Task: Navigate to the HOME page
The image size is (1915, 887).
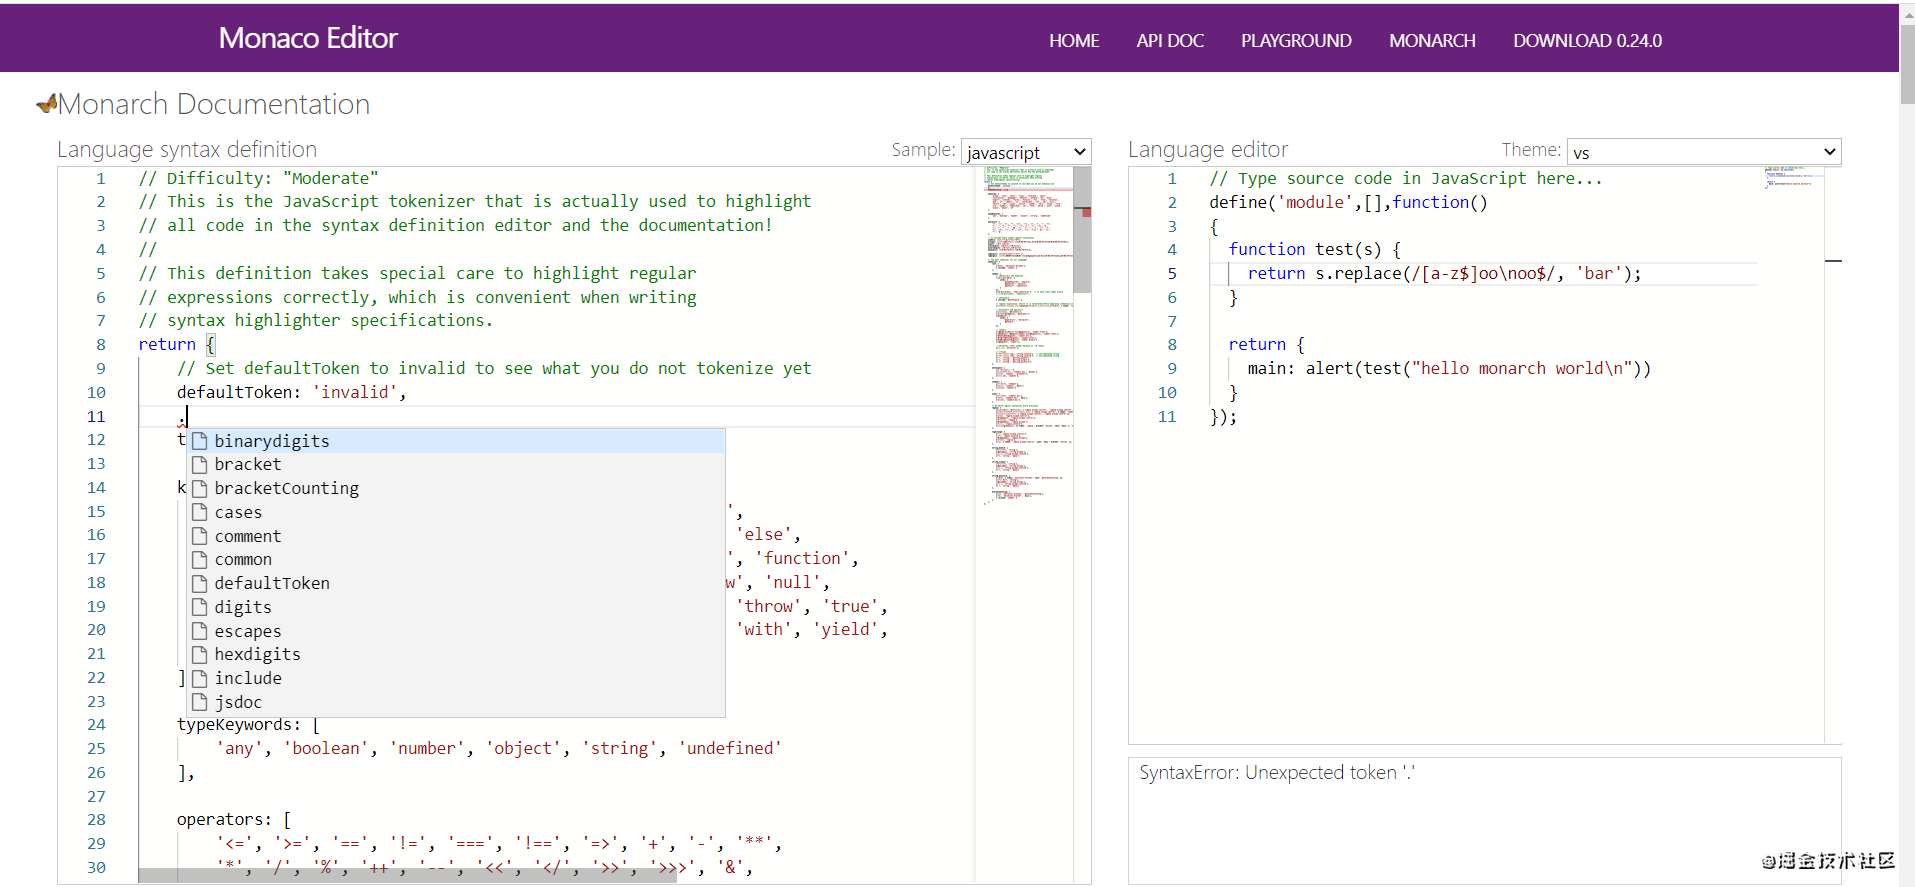Action: (x=1074, y=41)
